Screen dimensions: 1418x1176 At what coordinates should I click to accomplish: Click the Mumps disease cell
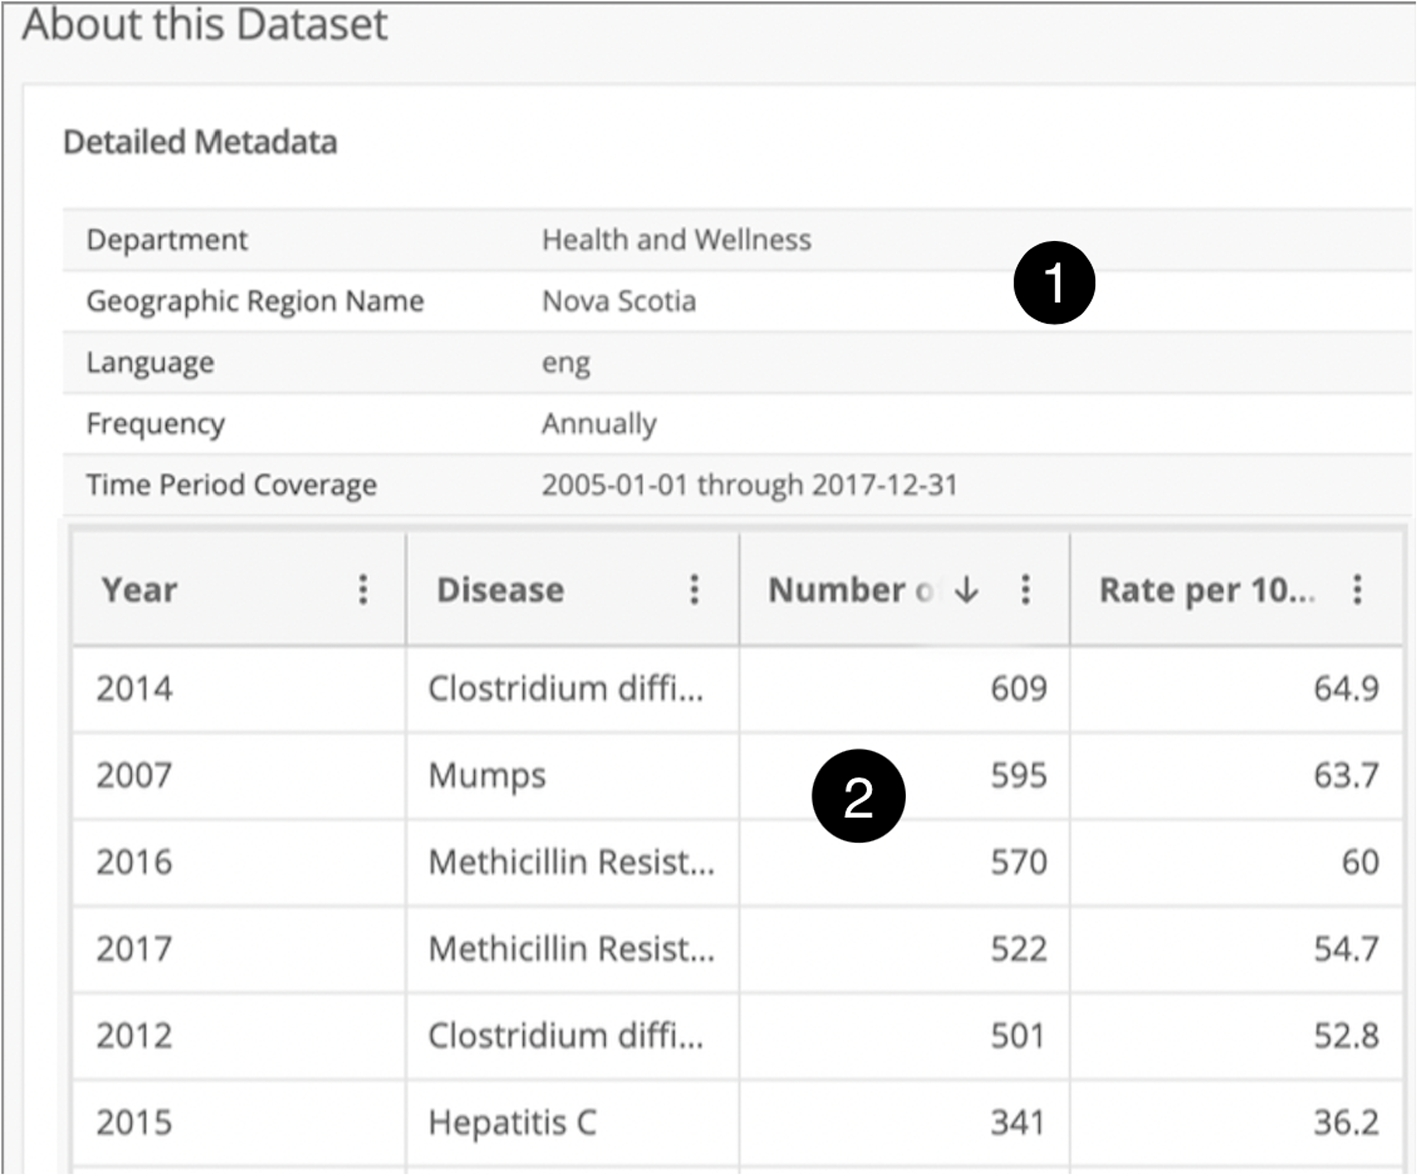(572, 776)
